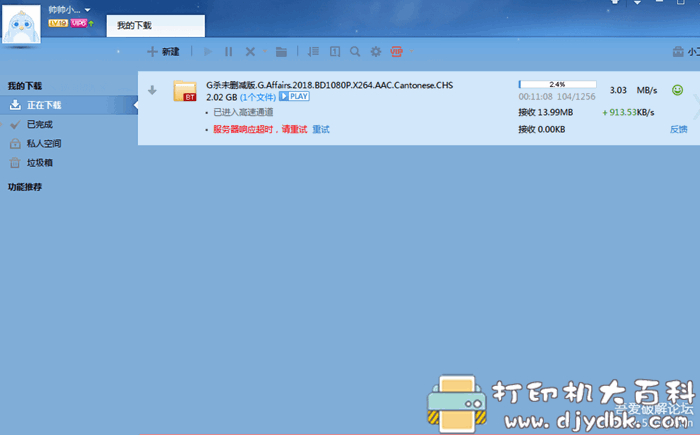
Task: Click the downloading arrow icon left of the task
Action: (152, 90)
